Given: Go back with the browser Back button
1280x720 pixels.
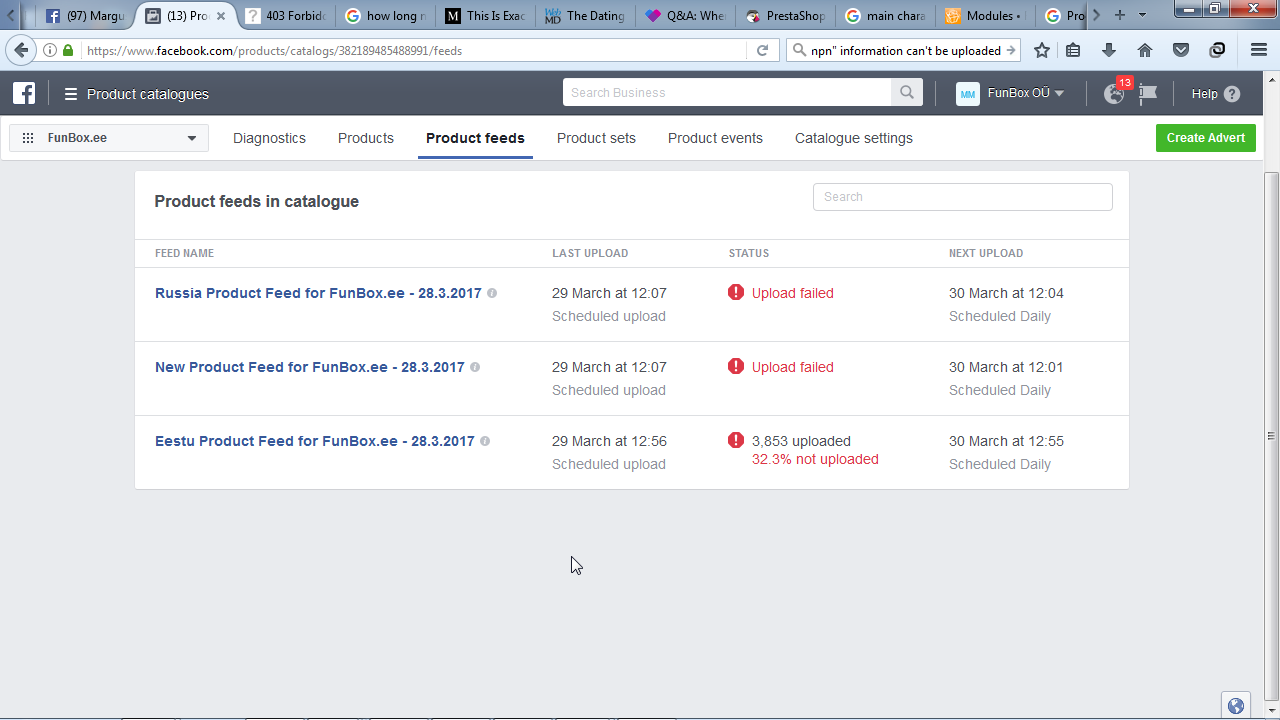Looking at the screenshot, I should pyautogui.click(x=21, y=50).
